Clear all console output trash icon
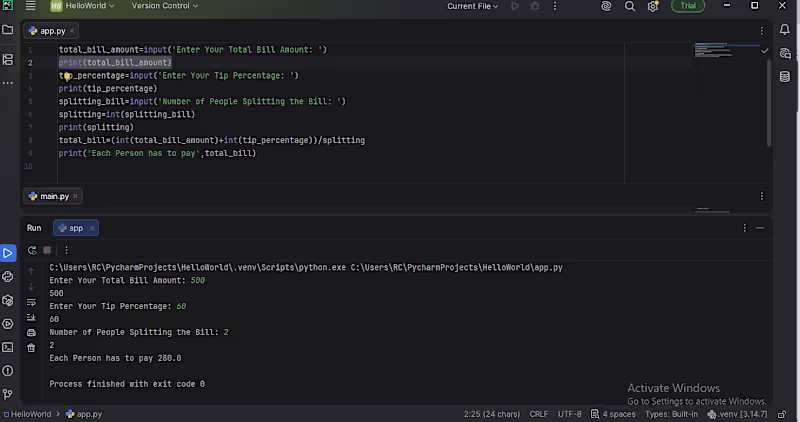Viewport: 800px width, 422px height. click(x=31, y=348)
